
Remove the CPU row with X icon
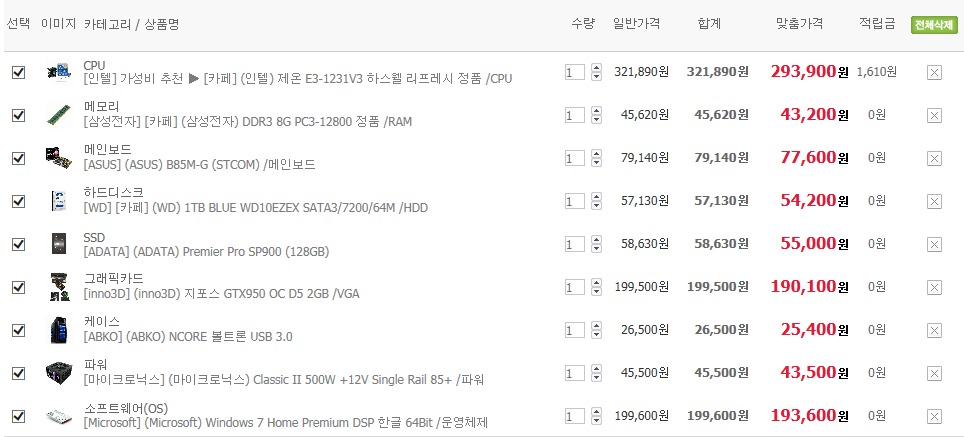point(934,73)
